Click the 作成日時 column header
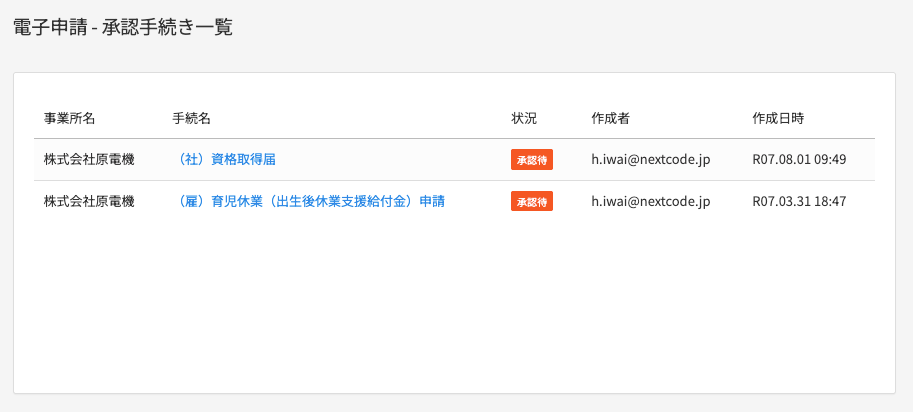The image size is (913, 412). [x=778, y=118]
